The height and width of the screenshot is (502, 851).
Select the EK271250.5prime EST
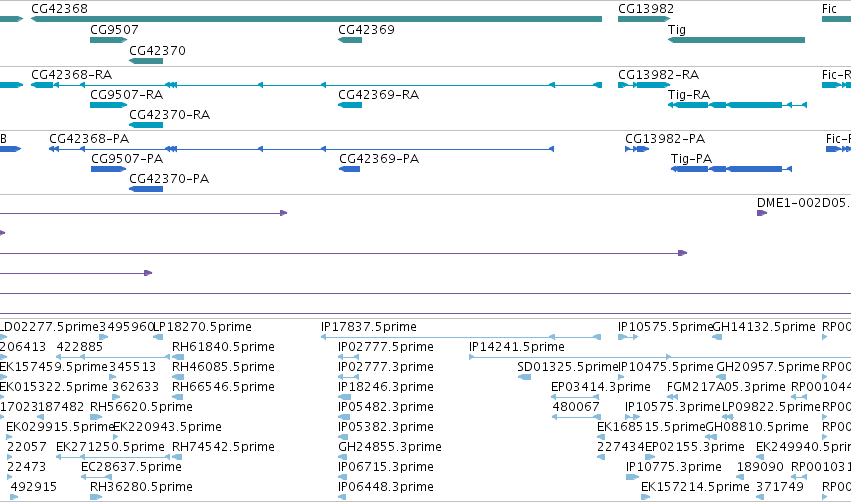(x=113, y=457)
